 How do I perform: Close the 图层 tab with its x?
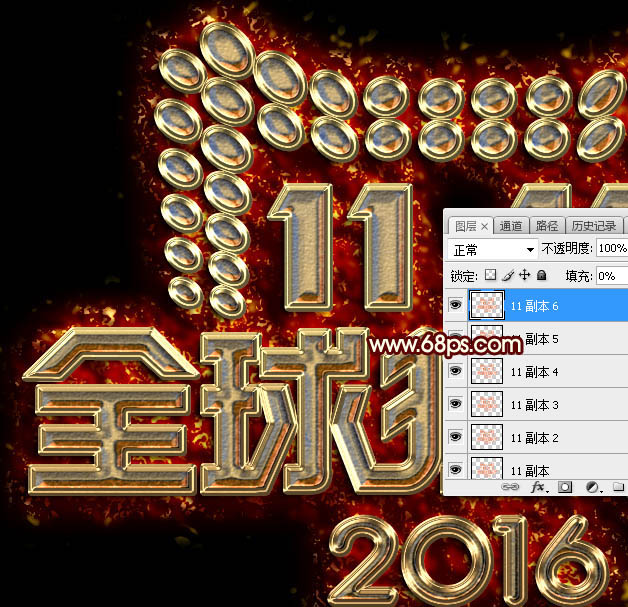484,227
